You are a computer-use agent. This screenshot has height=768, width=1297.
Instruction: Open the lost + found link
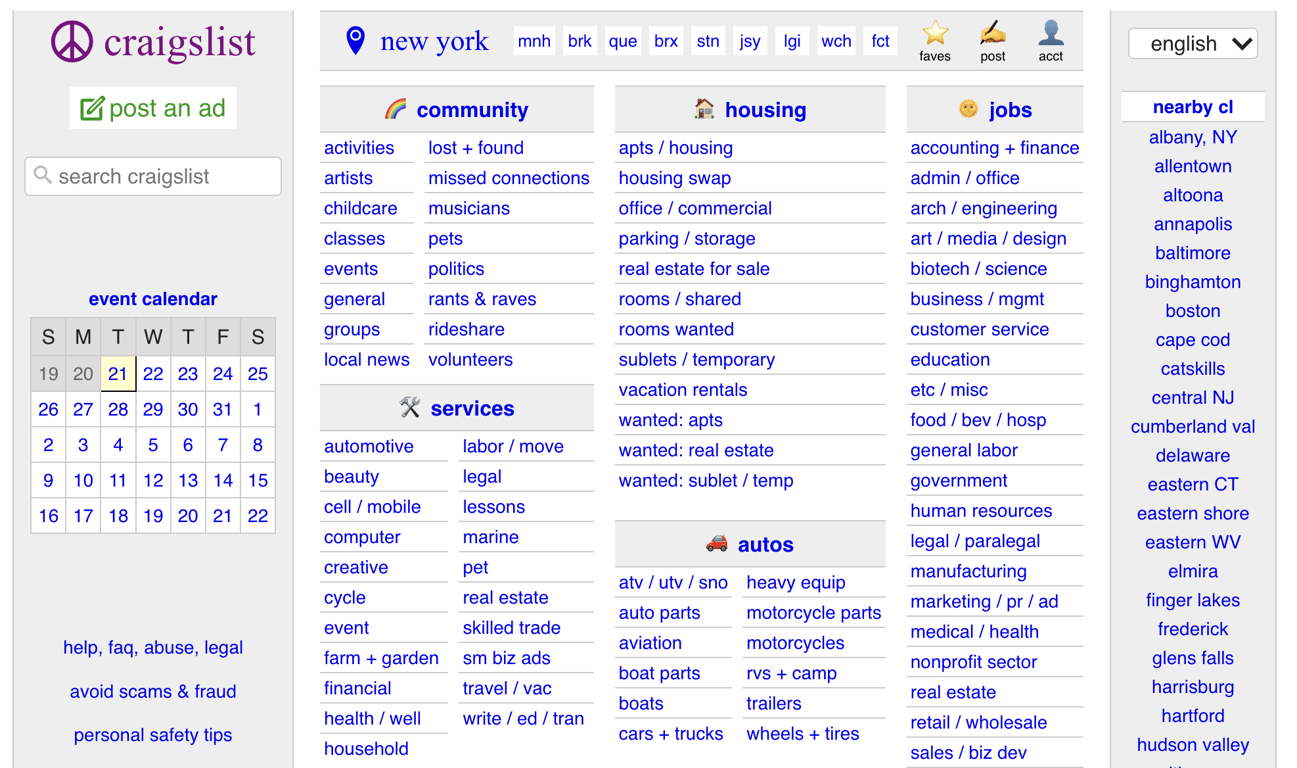[x=476, y=148]
